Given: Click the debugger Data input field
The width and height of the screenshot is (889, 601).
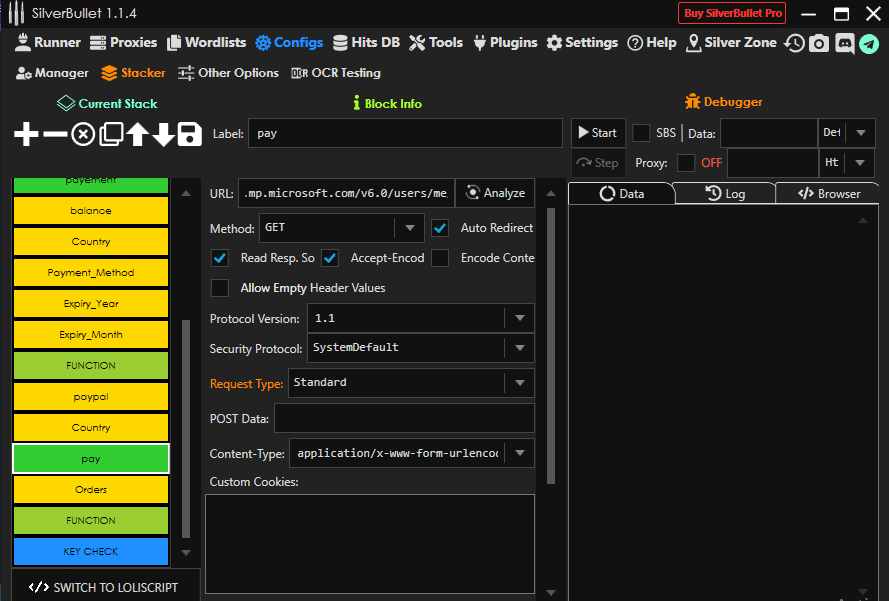Looking at the screenshot, I should pos(769,133).
